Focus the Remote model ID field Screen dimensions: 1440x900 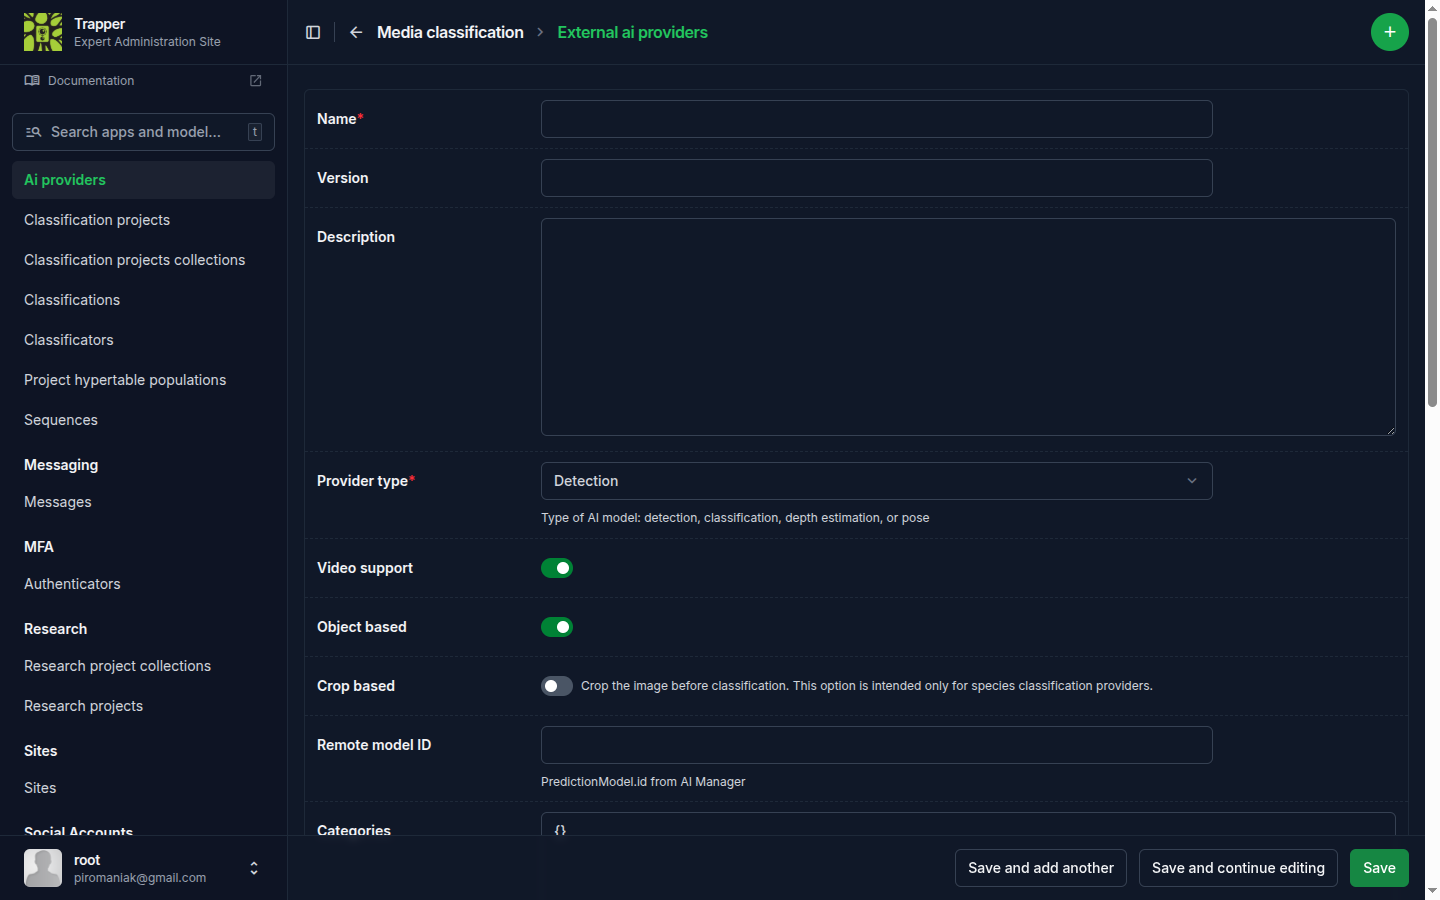[x=876, y=745]
